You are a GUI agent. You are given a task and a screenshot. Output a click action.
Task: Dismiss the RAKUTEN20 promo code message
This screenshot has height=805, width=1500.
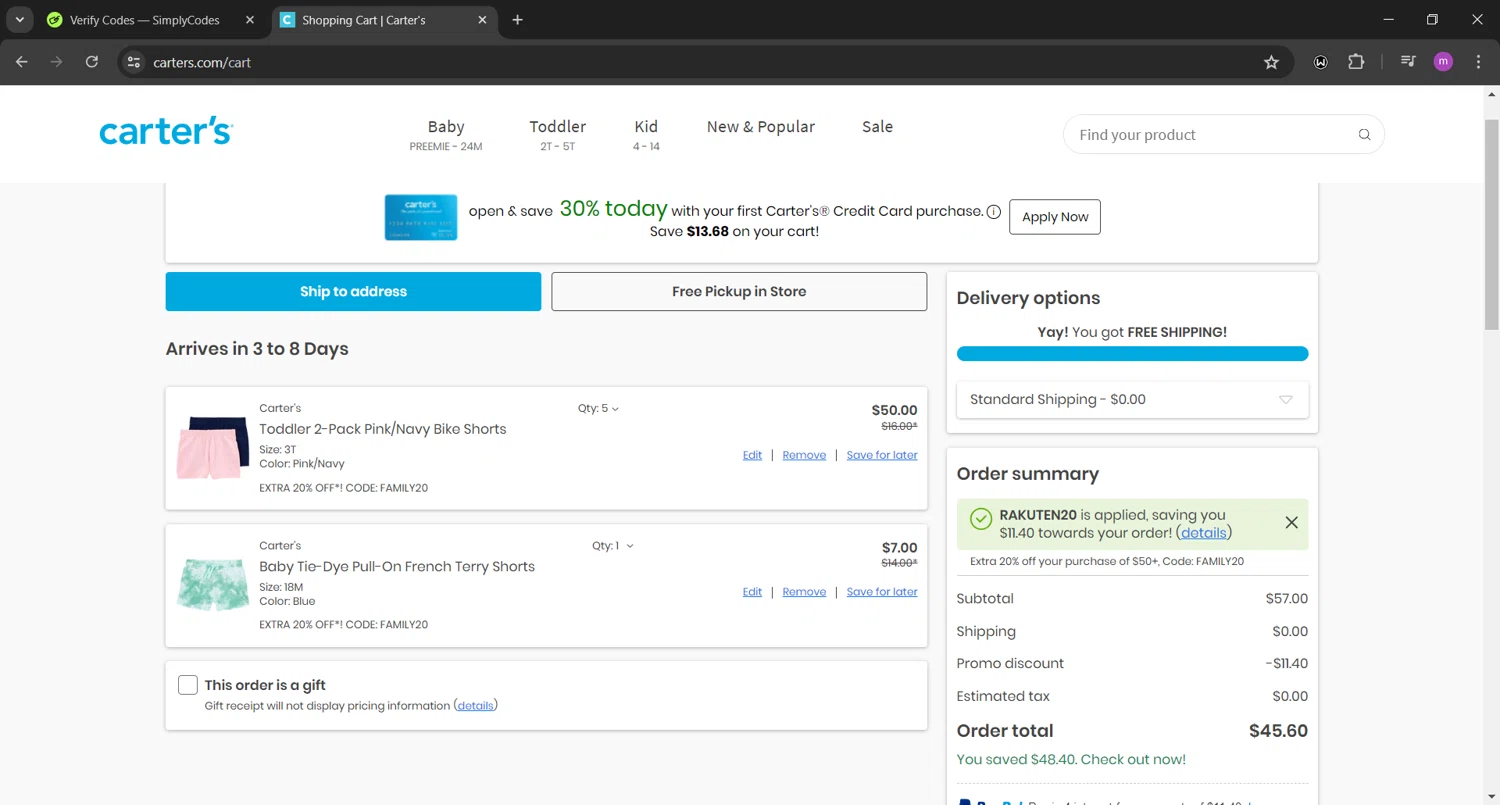point(1291,522)
